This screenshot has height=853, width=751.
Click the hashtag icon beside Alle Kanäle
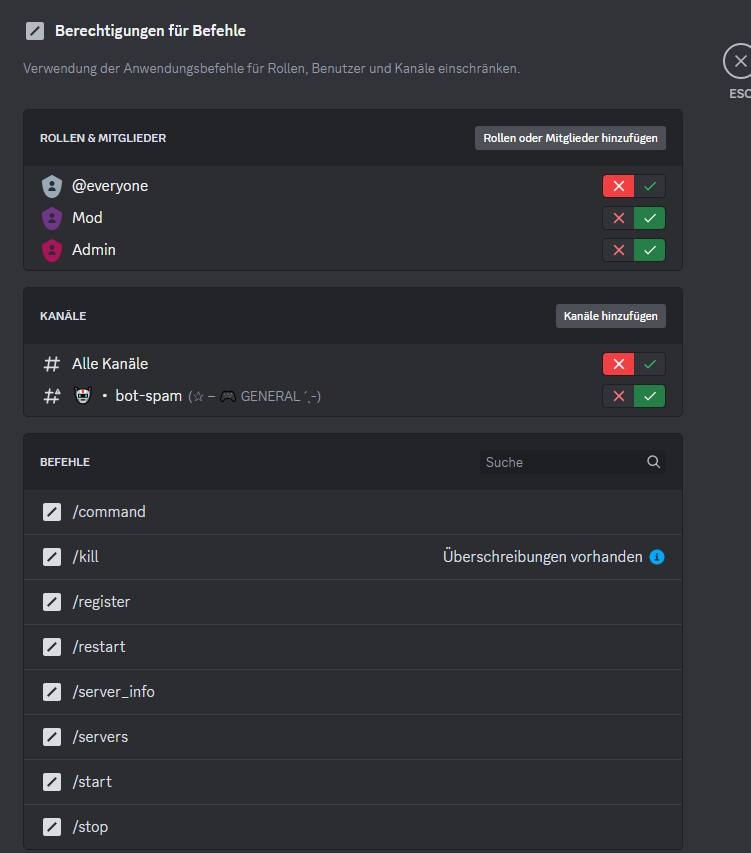52,364
